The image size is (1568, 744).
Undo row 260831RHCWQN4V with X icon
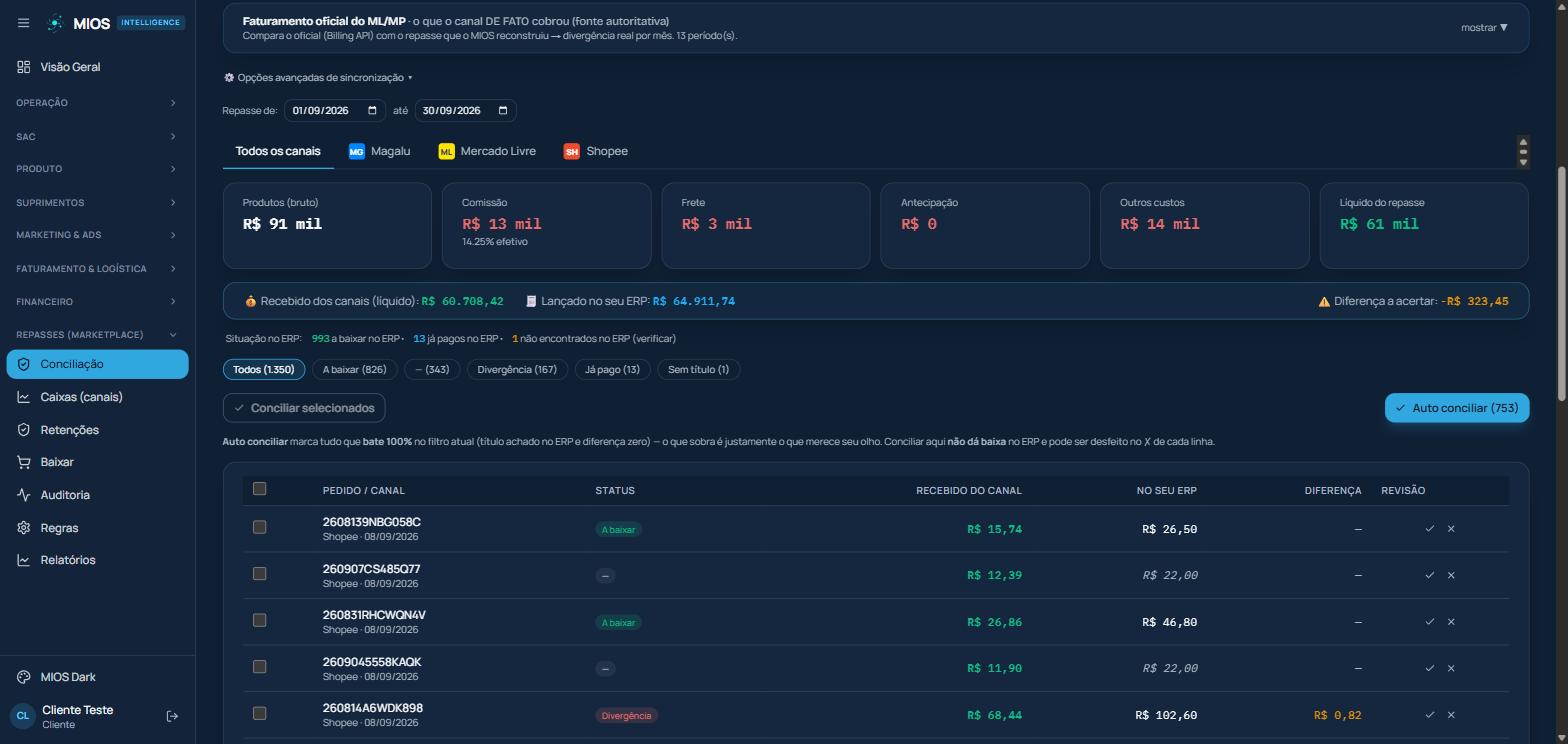click(x=1451, y=622)
